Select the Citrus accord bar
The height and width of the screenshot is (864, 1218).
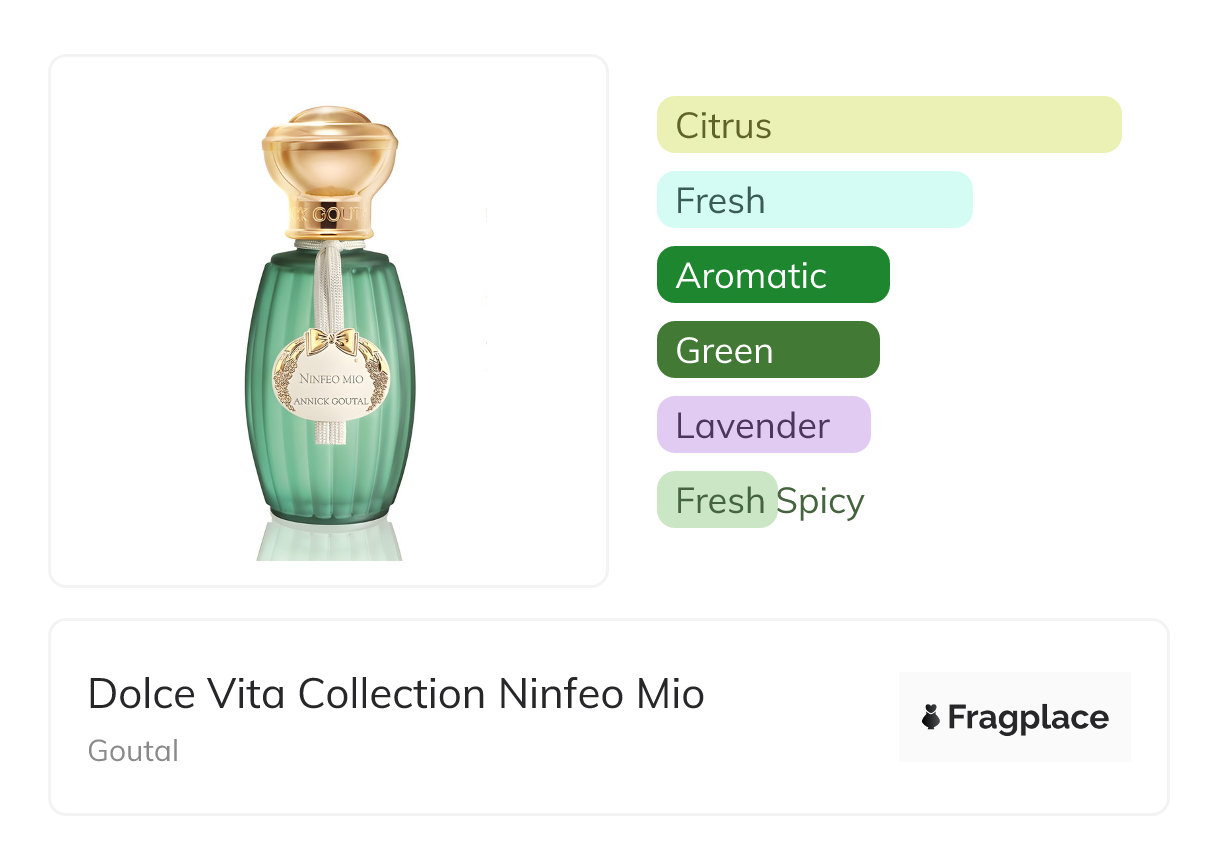pyautogui.click(x=888, y=125)
